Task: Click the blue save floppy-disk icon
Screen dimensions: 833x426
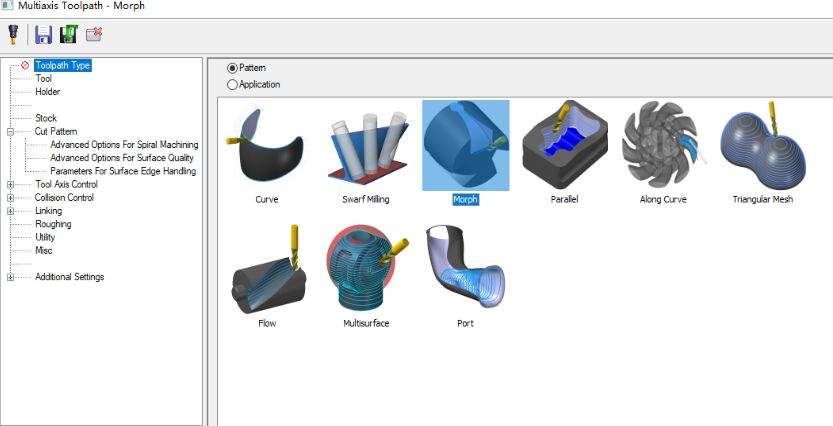Action: pyautogui.click(x=43, y=35)
